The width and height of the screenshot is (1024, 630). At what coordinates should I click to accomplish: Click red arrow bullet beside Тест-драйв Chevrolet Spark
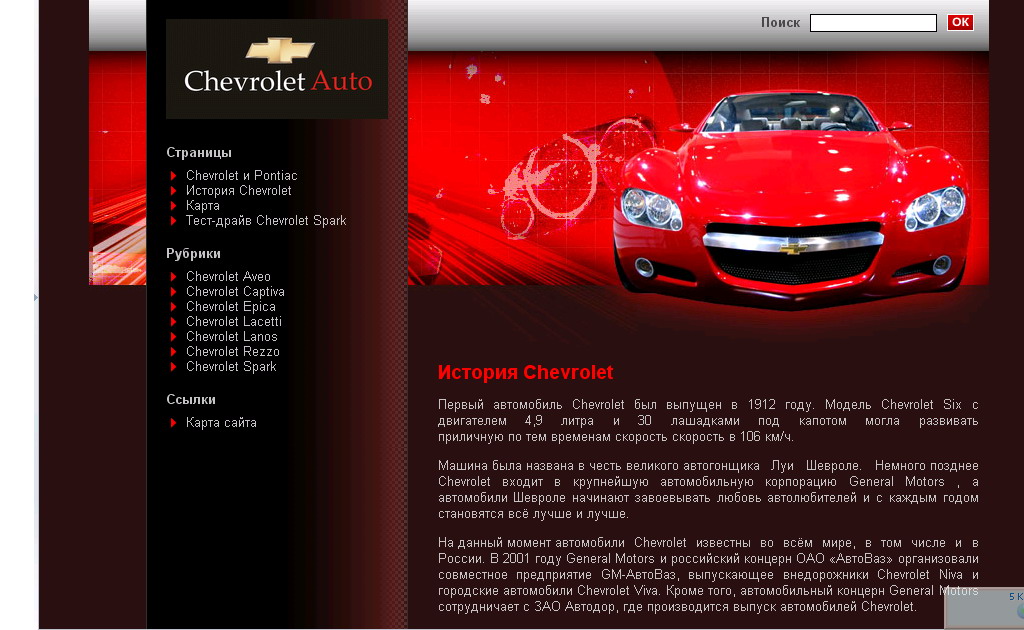point(173,221)
